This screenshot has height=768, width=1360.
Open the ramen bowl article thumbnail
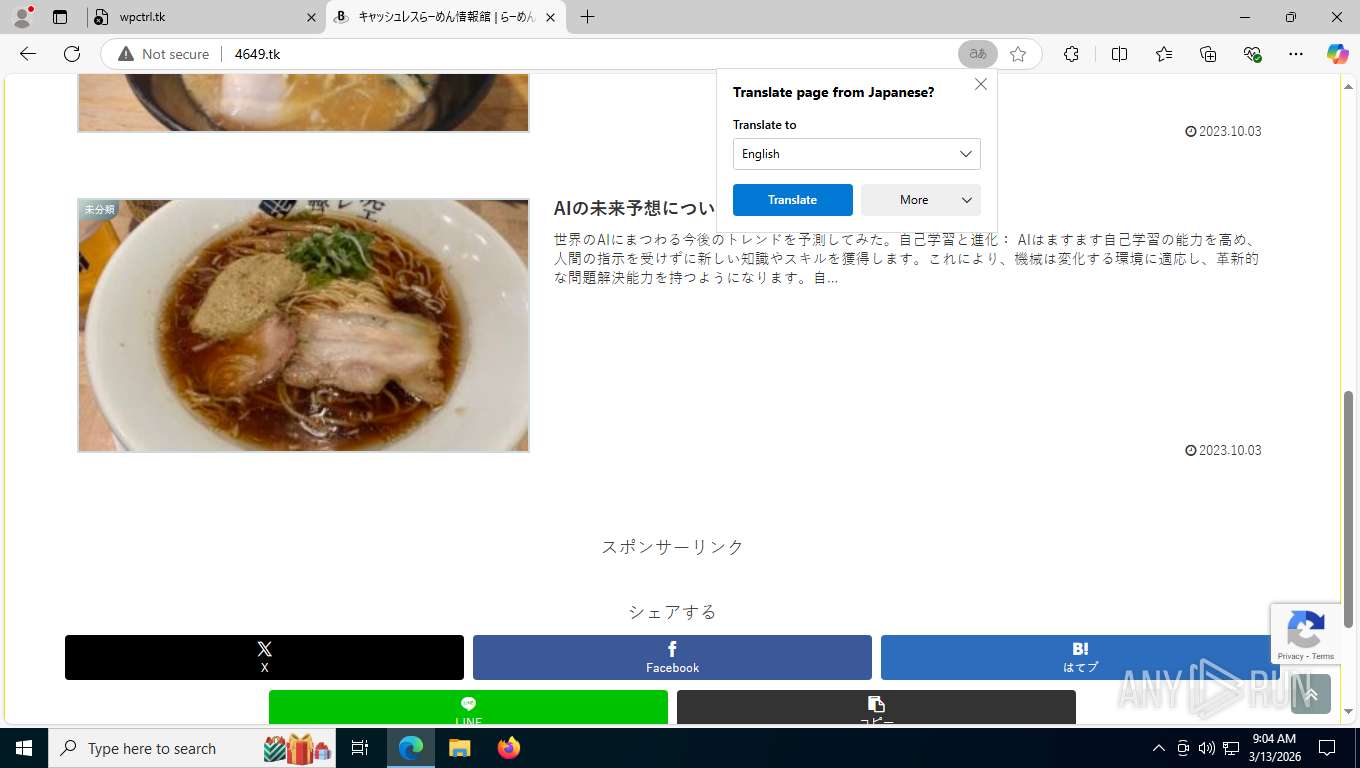coord(303,325)
